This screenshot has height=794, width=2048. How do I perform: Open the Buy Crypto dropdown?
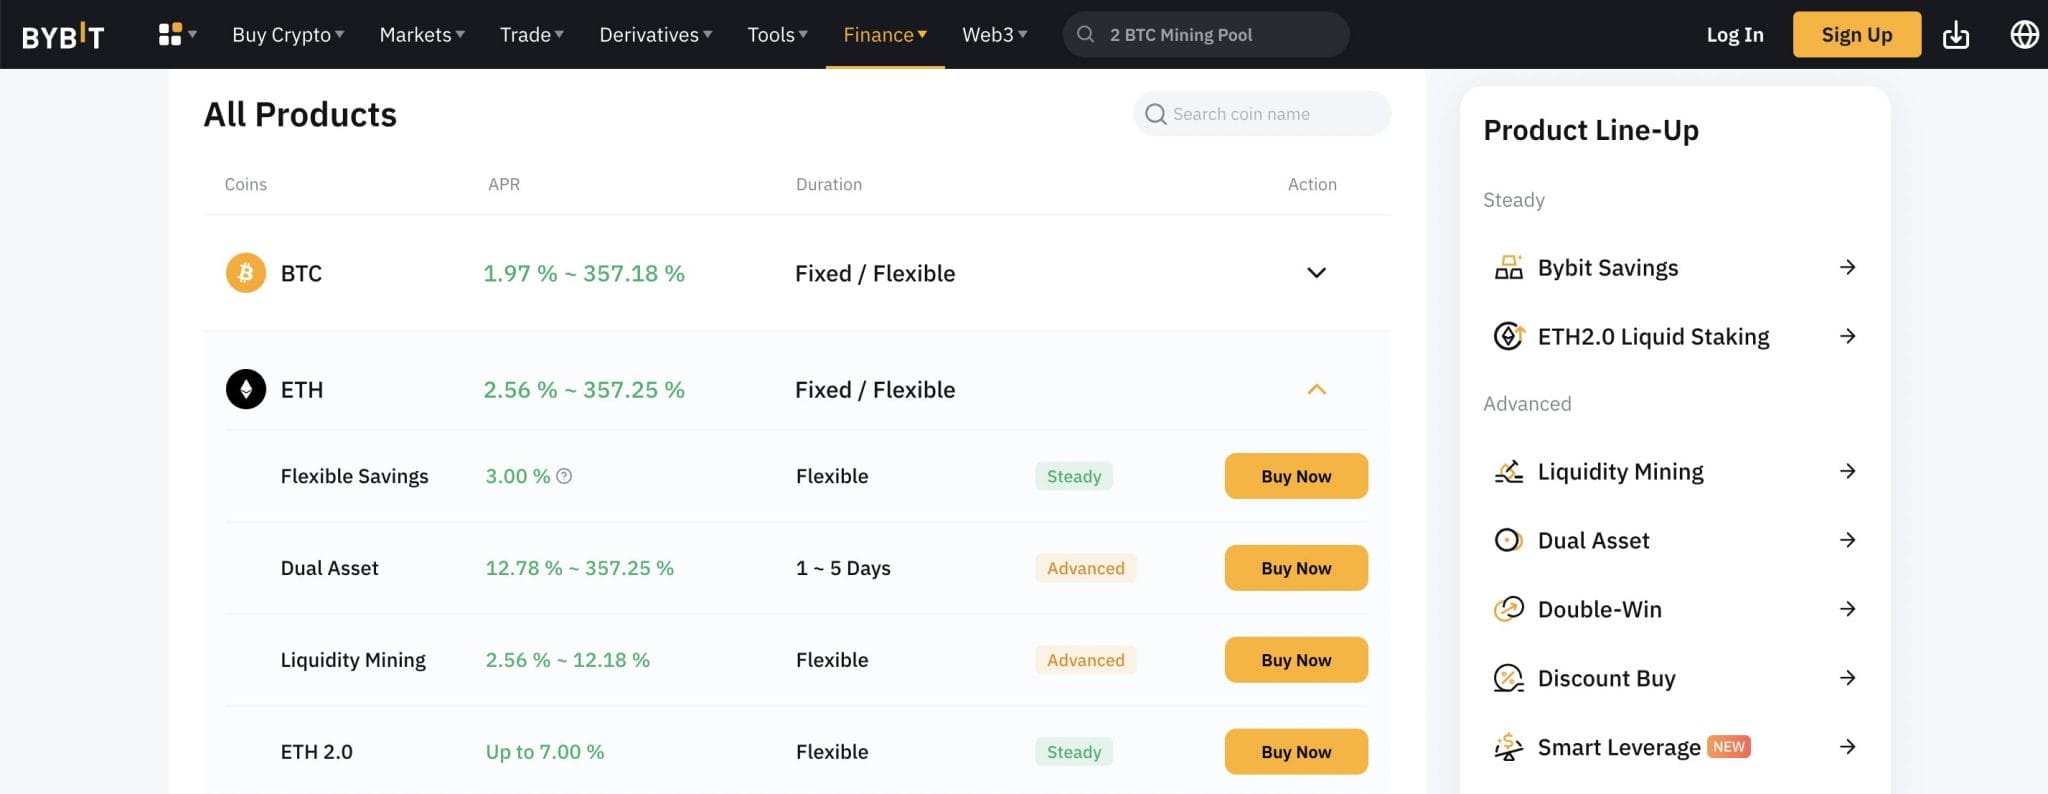288,35
